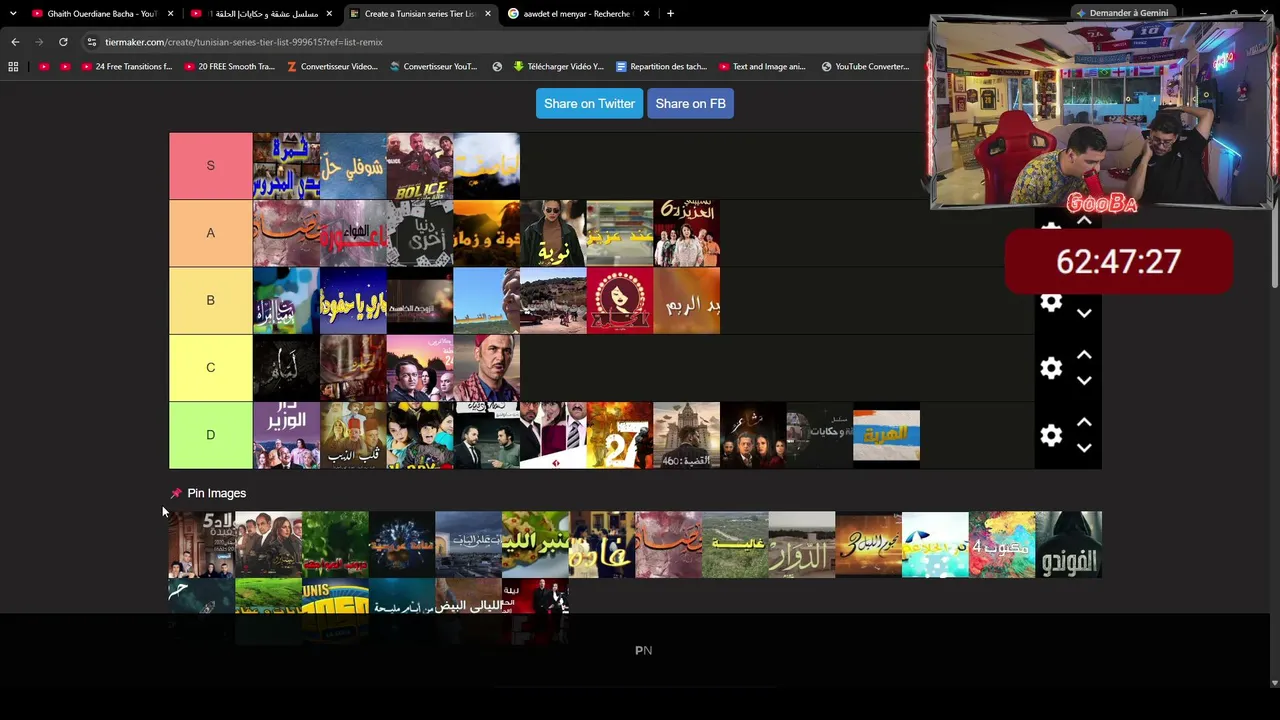
Task: Select the 'الفوندو' thumbnail in the image pool
Action: tap(1069, 545)
